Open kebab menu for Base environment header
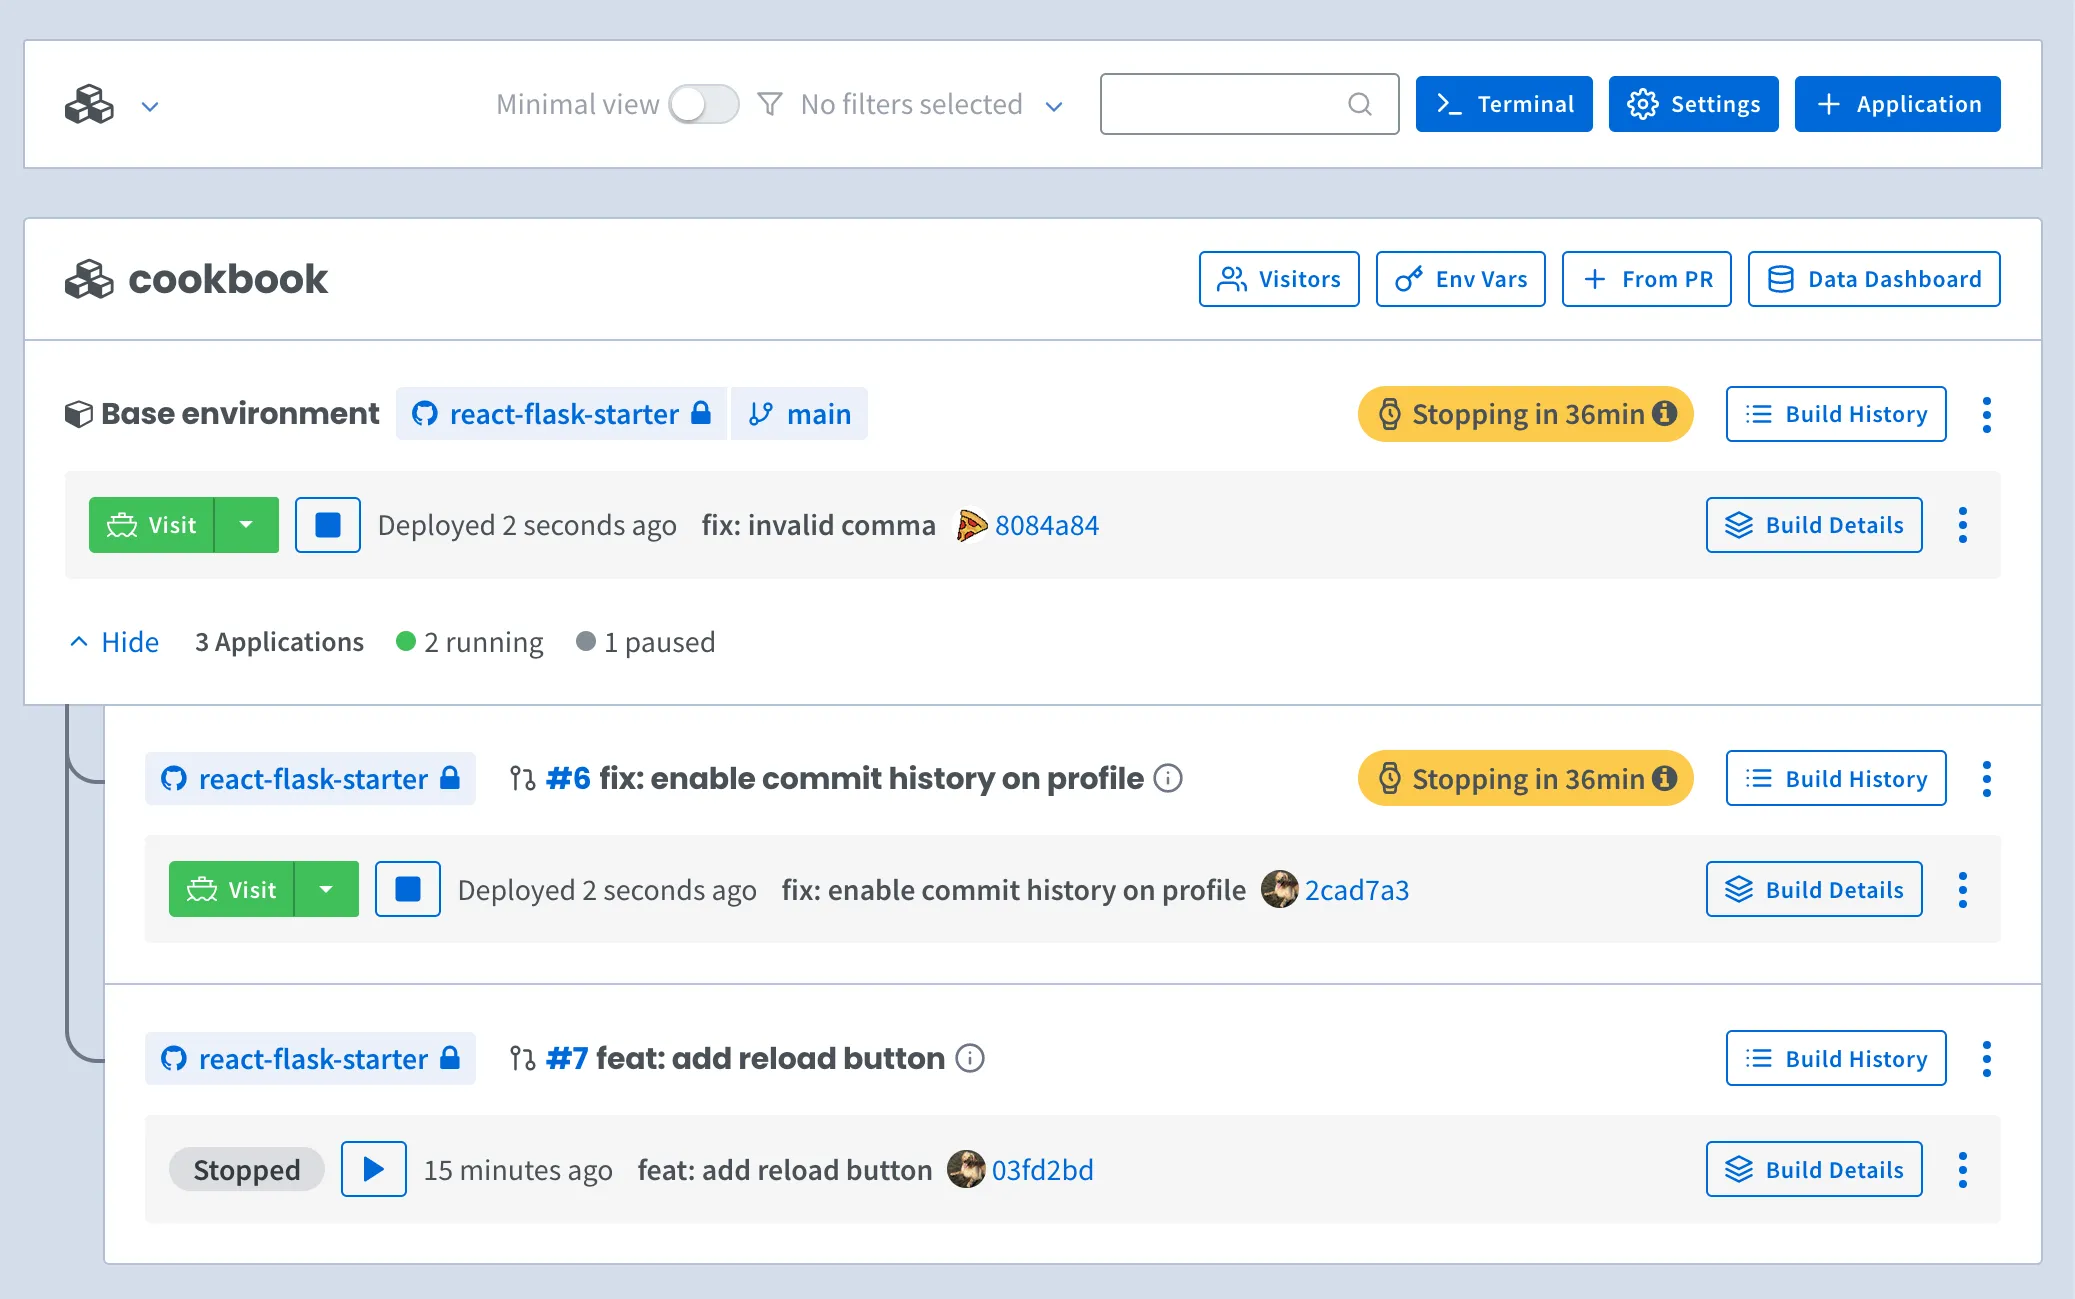2075x1299 pixels. 1986,414
